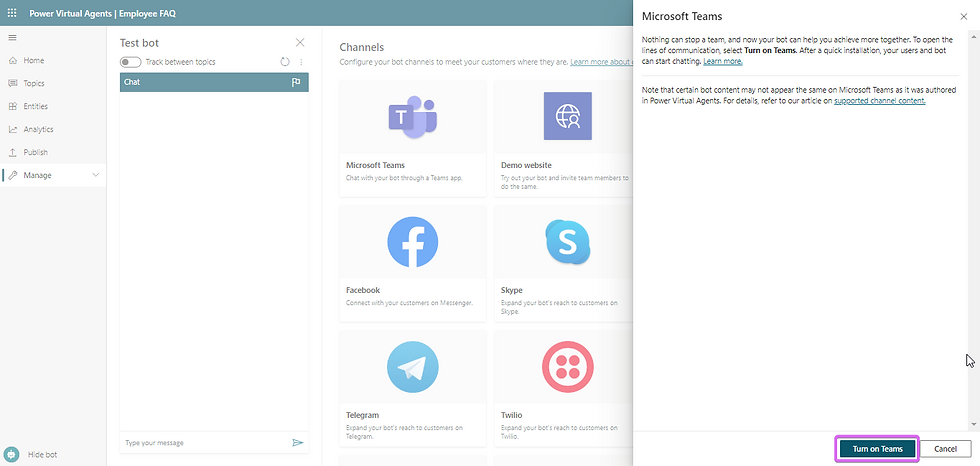The height and width of the screenshot is (466, 980).
Task: Click the Analytics chart icon
Action: [12, 129]
